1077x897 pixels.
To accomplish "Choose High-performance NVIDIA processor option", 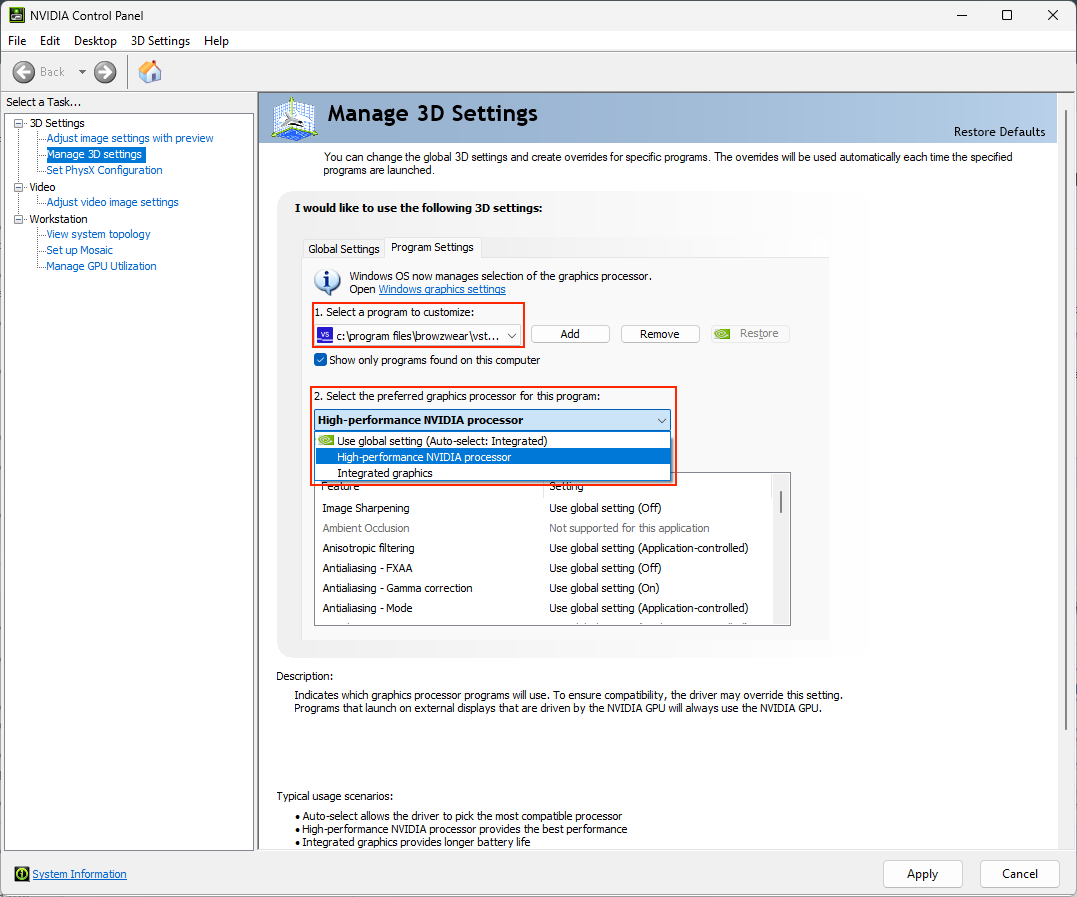I will coord(492,457).
